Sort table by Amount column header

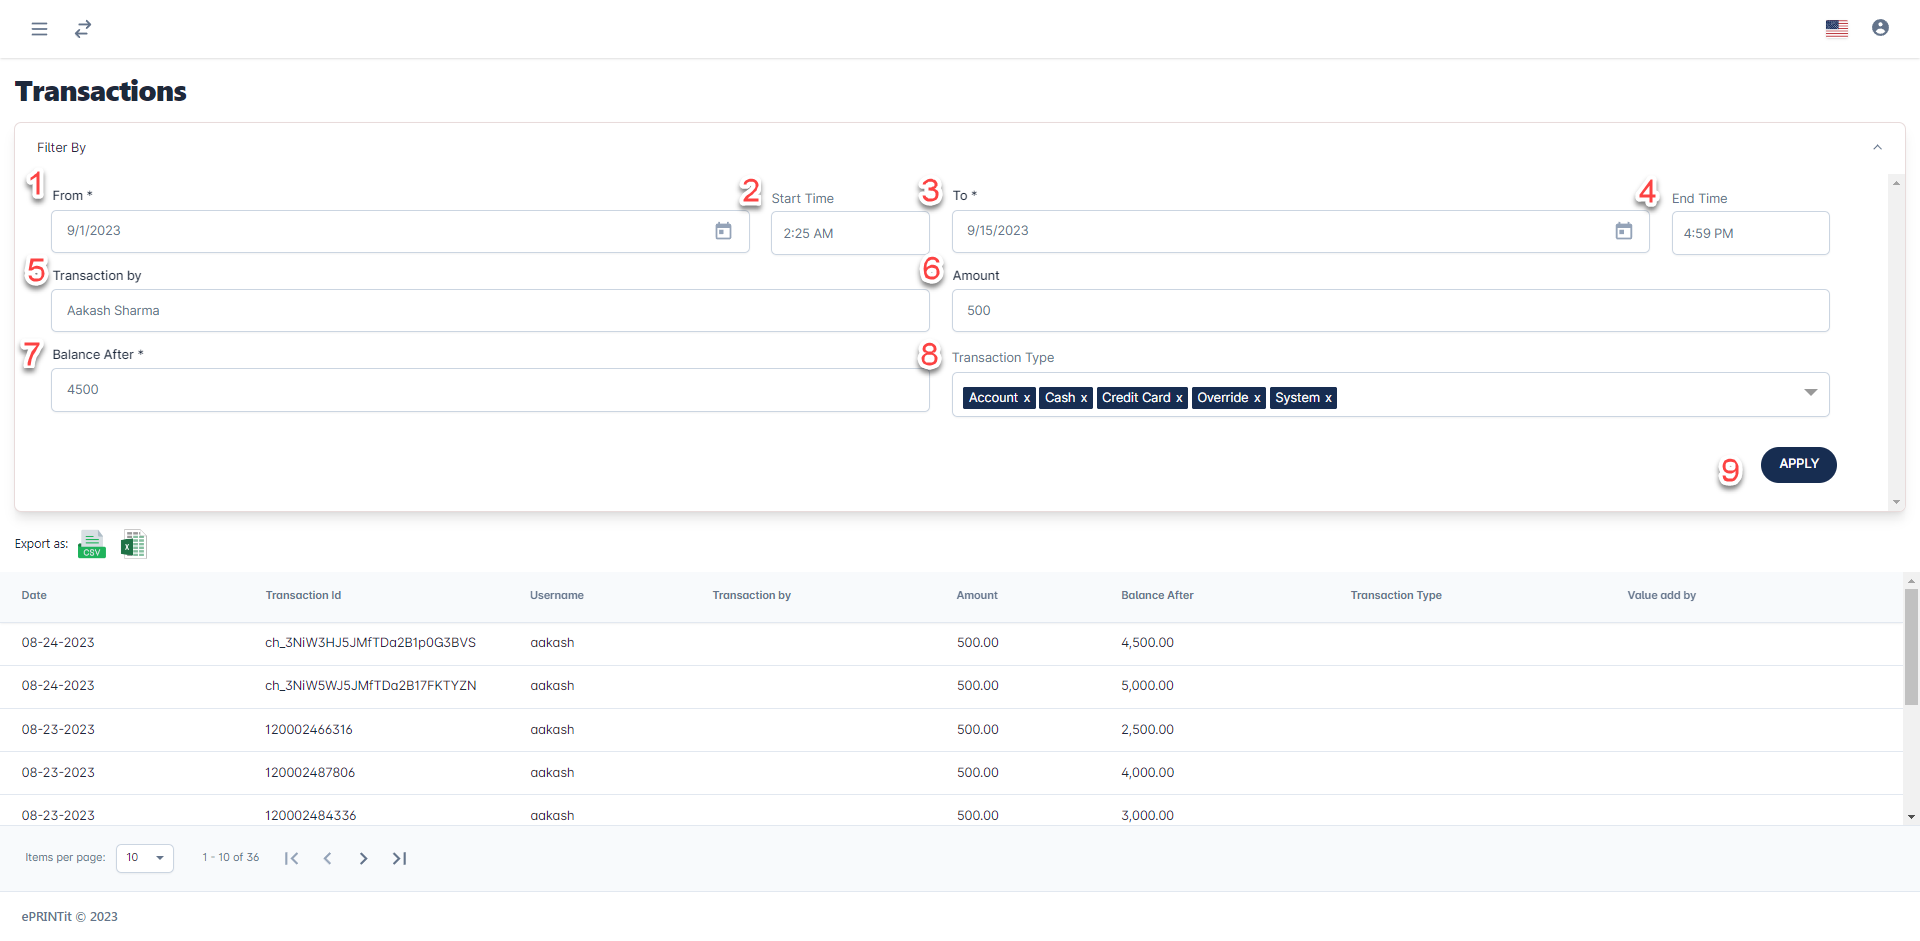976,595
